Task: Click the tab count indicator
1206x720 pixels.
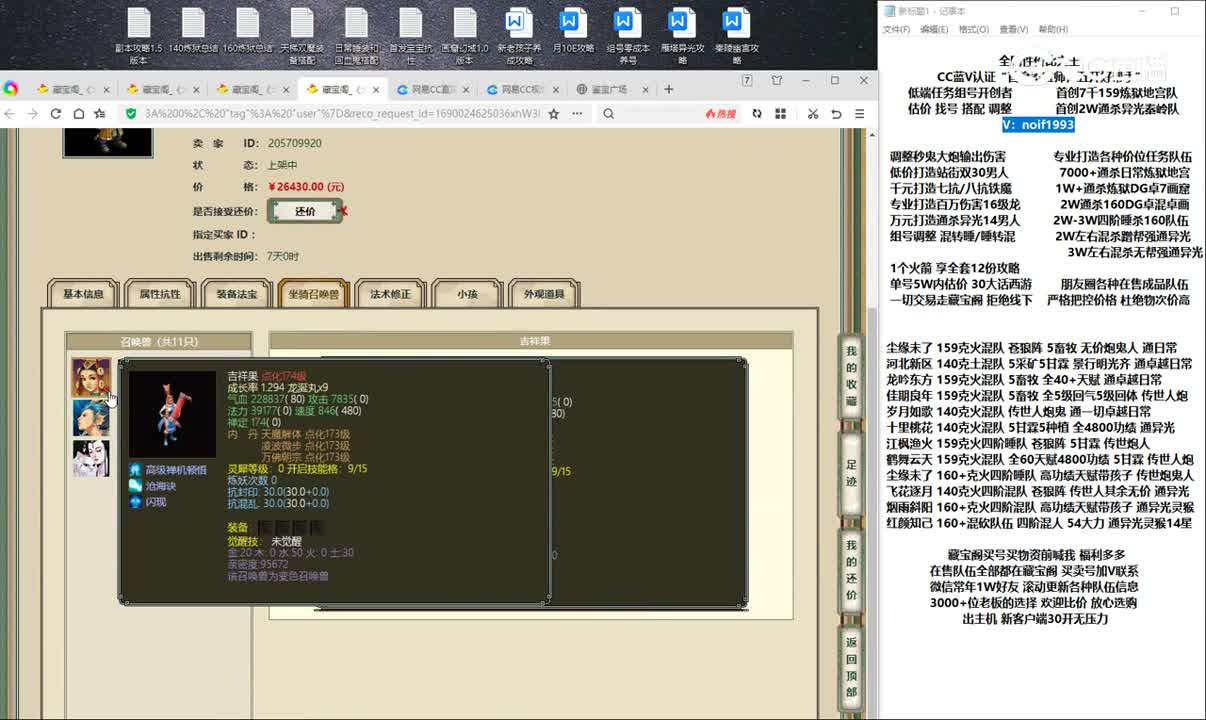Action: click(747, 80)
